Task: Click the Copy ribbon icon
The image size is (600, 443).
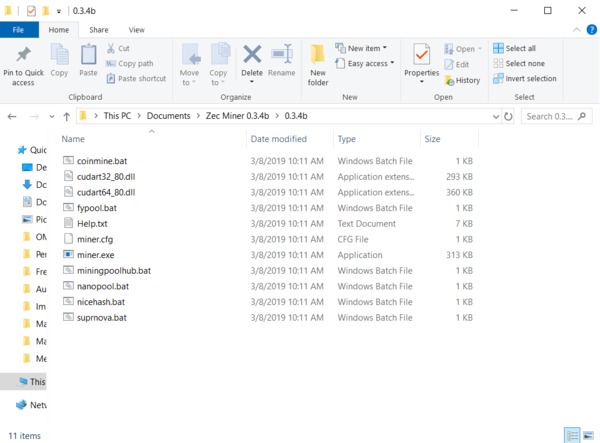Action: click(59, 54)
